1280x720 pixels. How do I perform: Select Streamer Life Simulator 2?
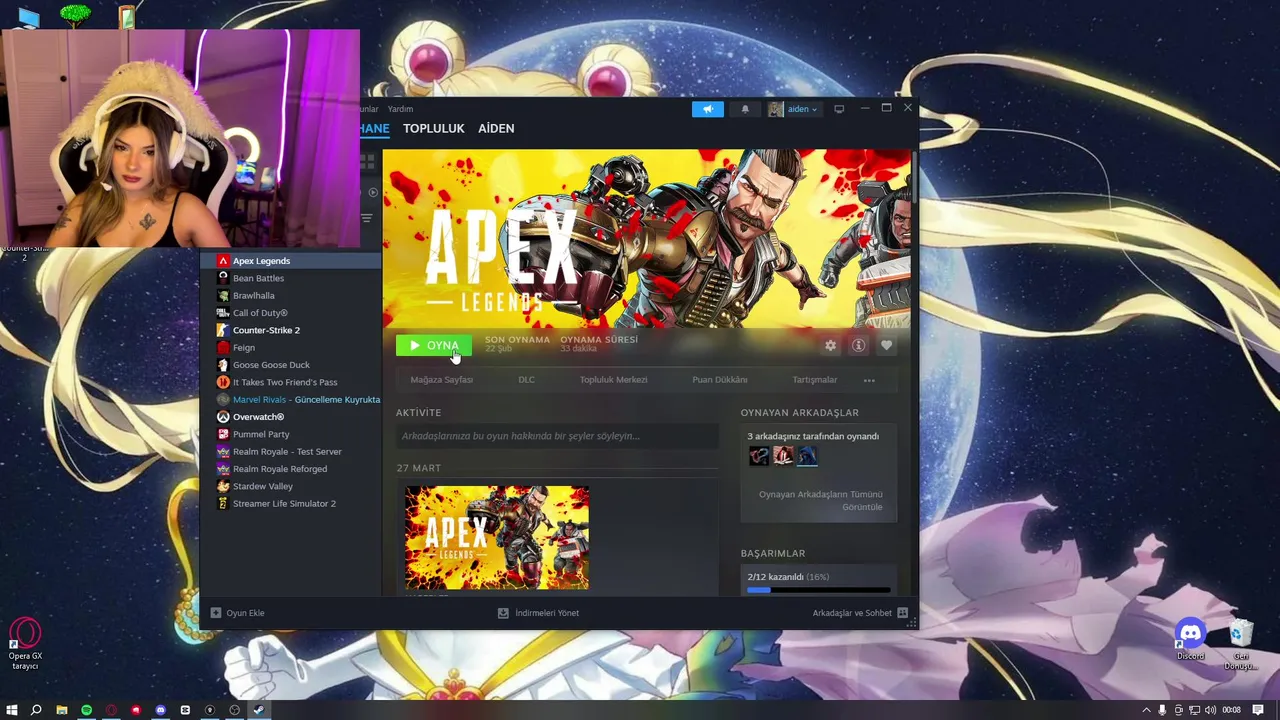tap(291, 504)
